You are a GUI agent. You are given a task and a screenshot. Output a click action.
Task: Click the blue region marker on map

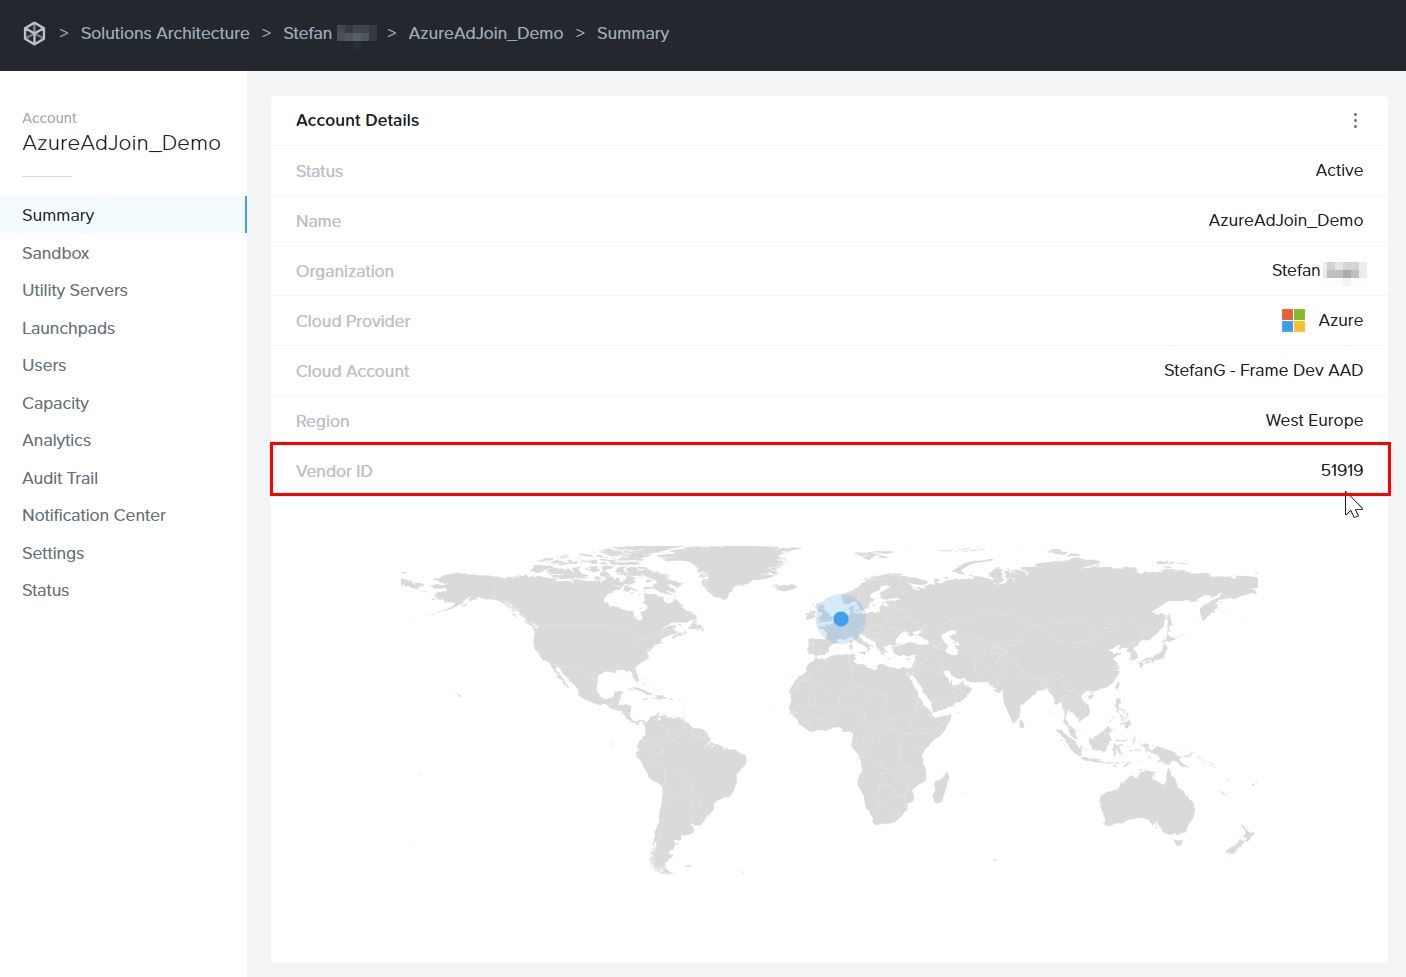[x=841, y=619]
